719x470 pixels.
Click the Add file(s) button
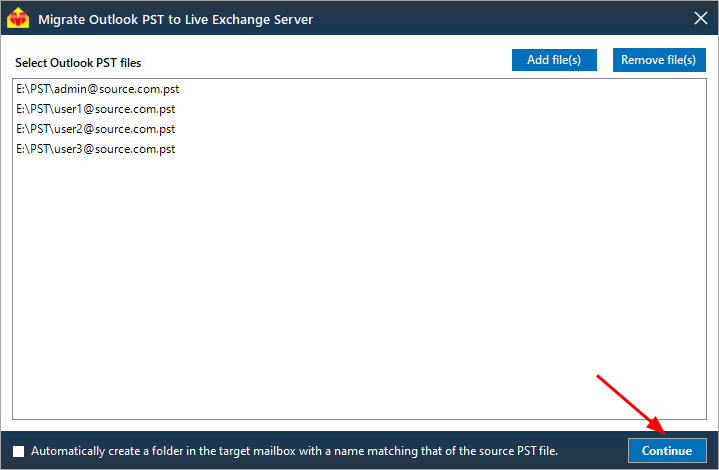[554, 60]
